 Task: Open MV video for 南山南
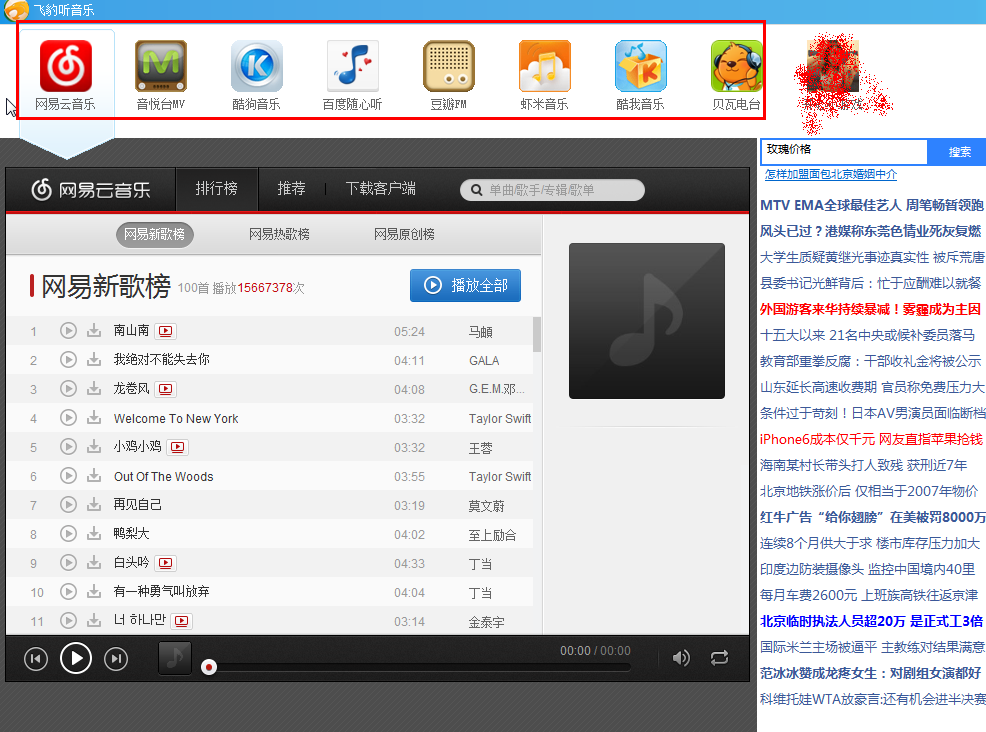tap(165, 331)
